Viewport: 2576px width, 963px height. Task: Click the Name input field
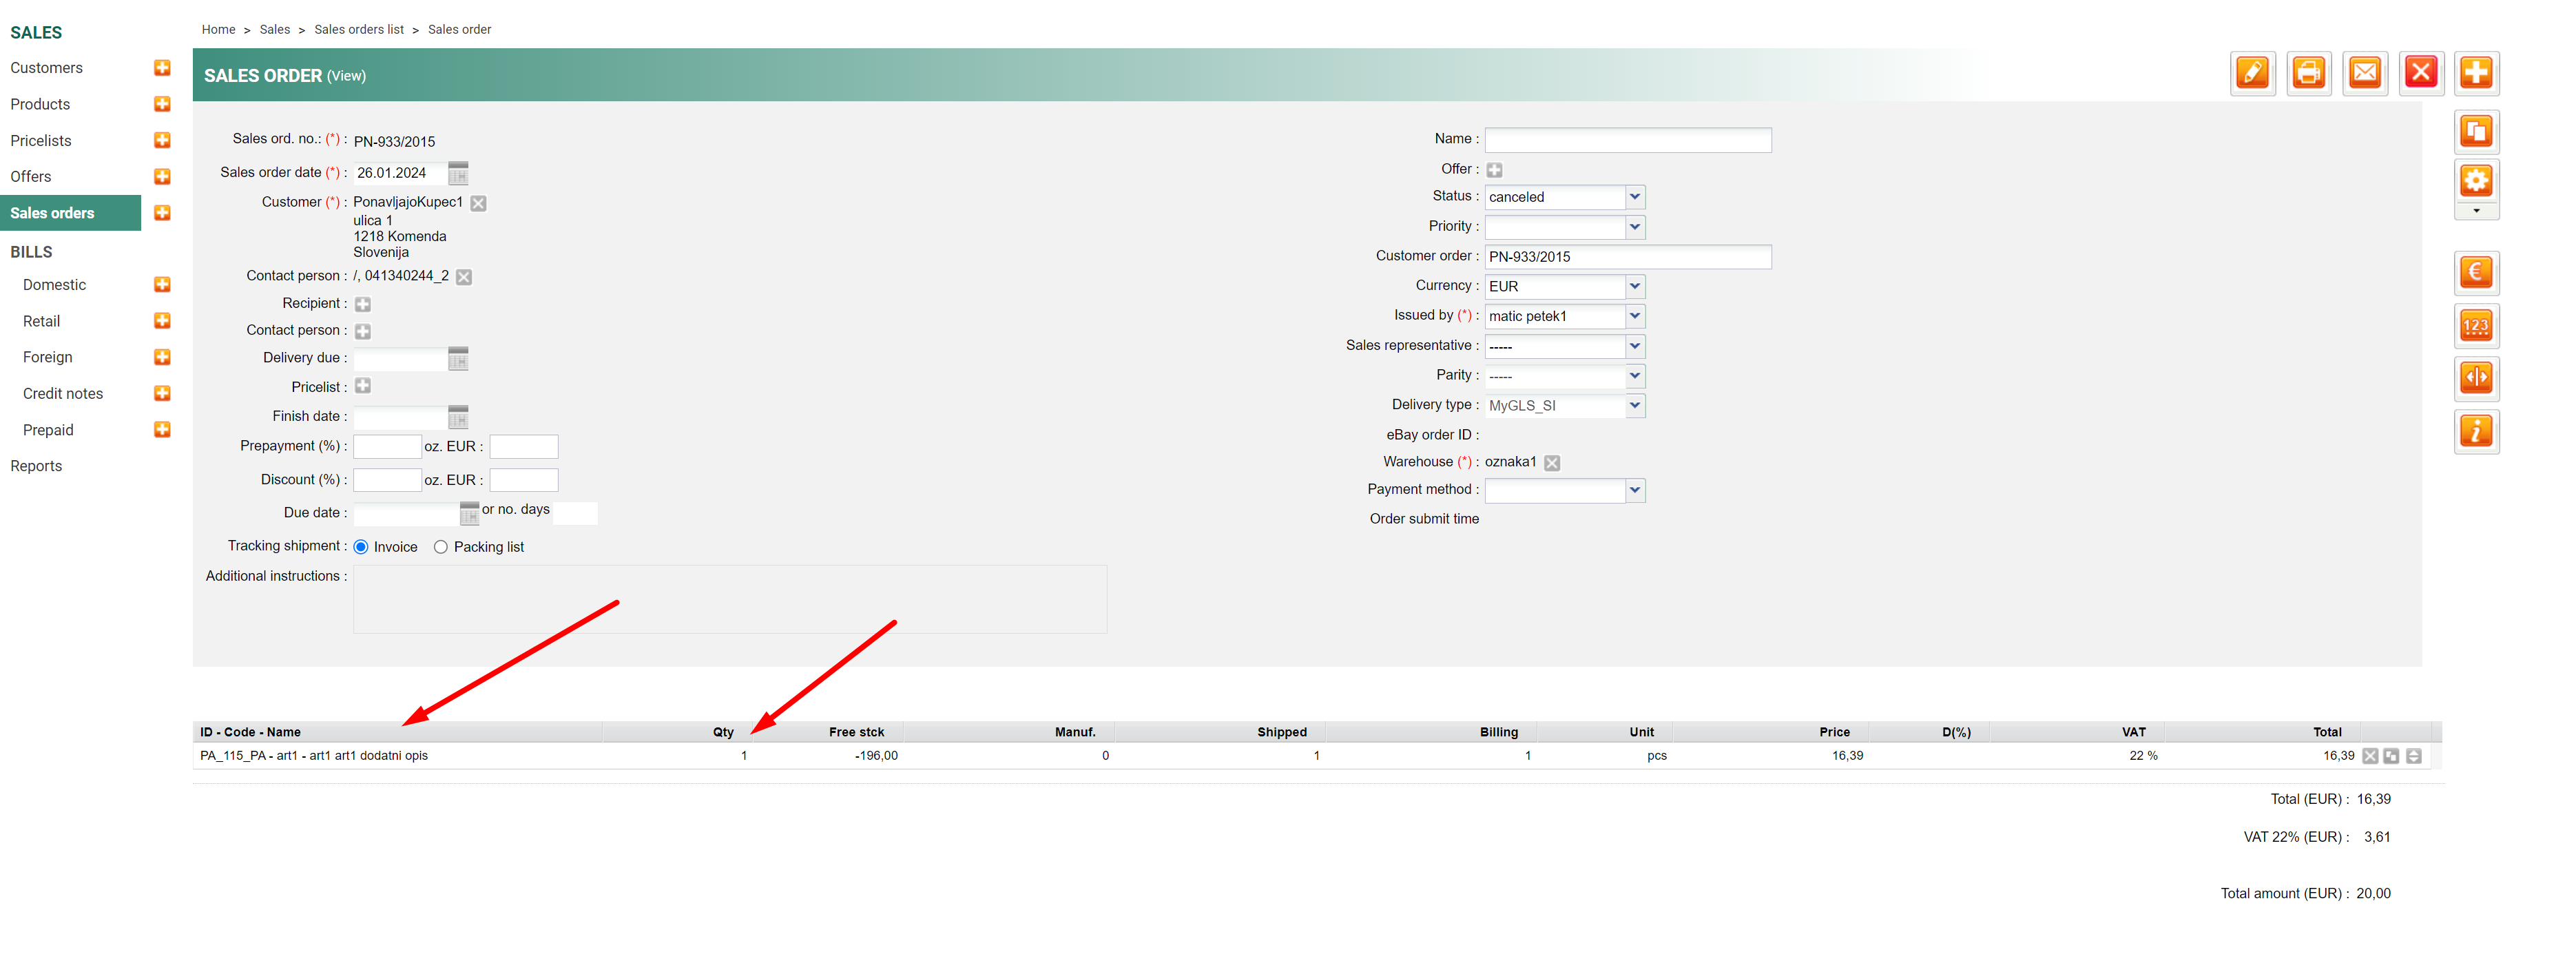[x=1627, y=140]
